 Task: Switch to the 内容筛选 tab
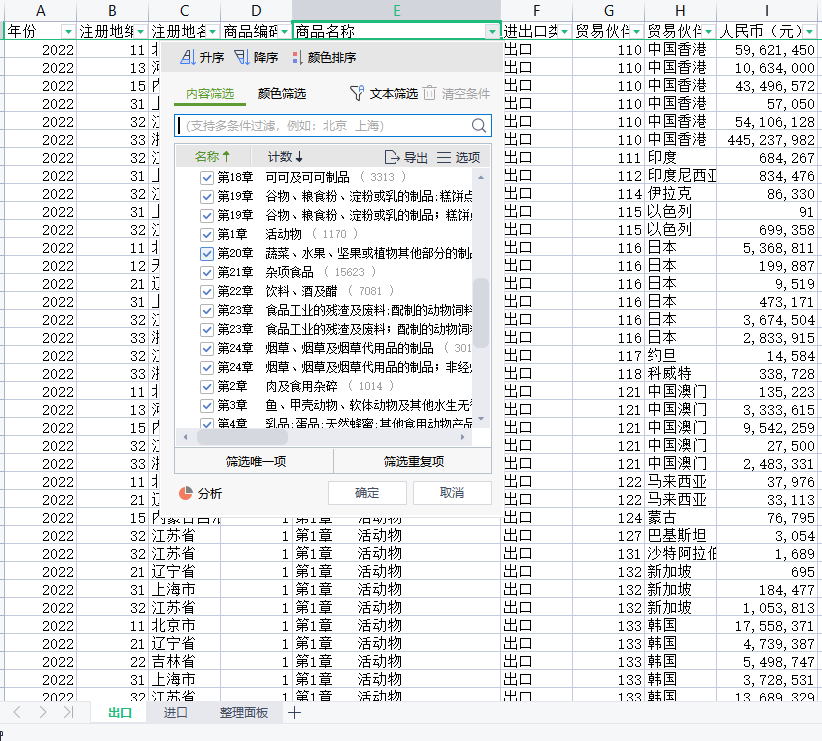click(210, 94)
